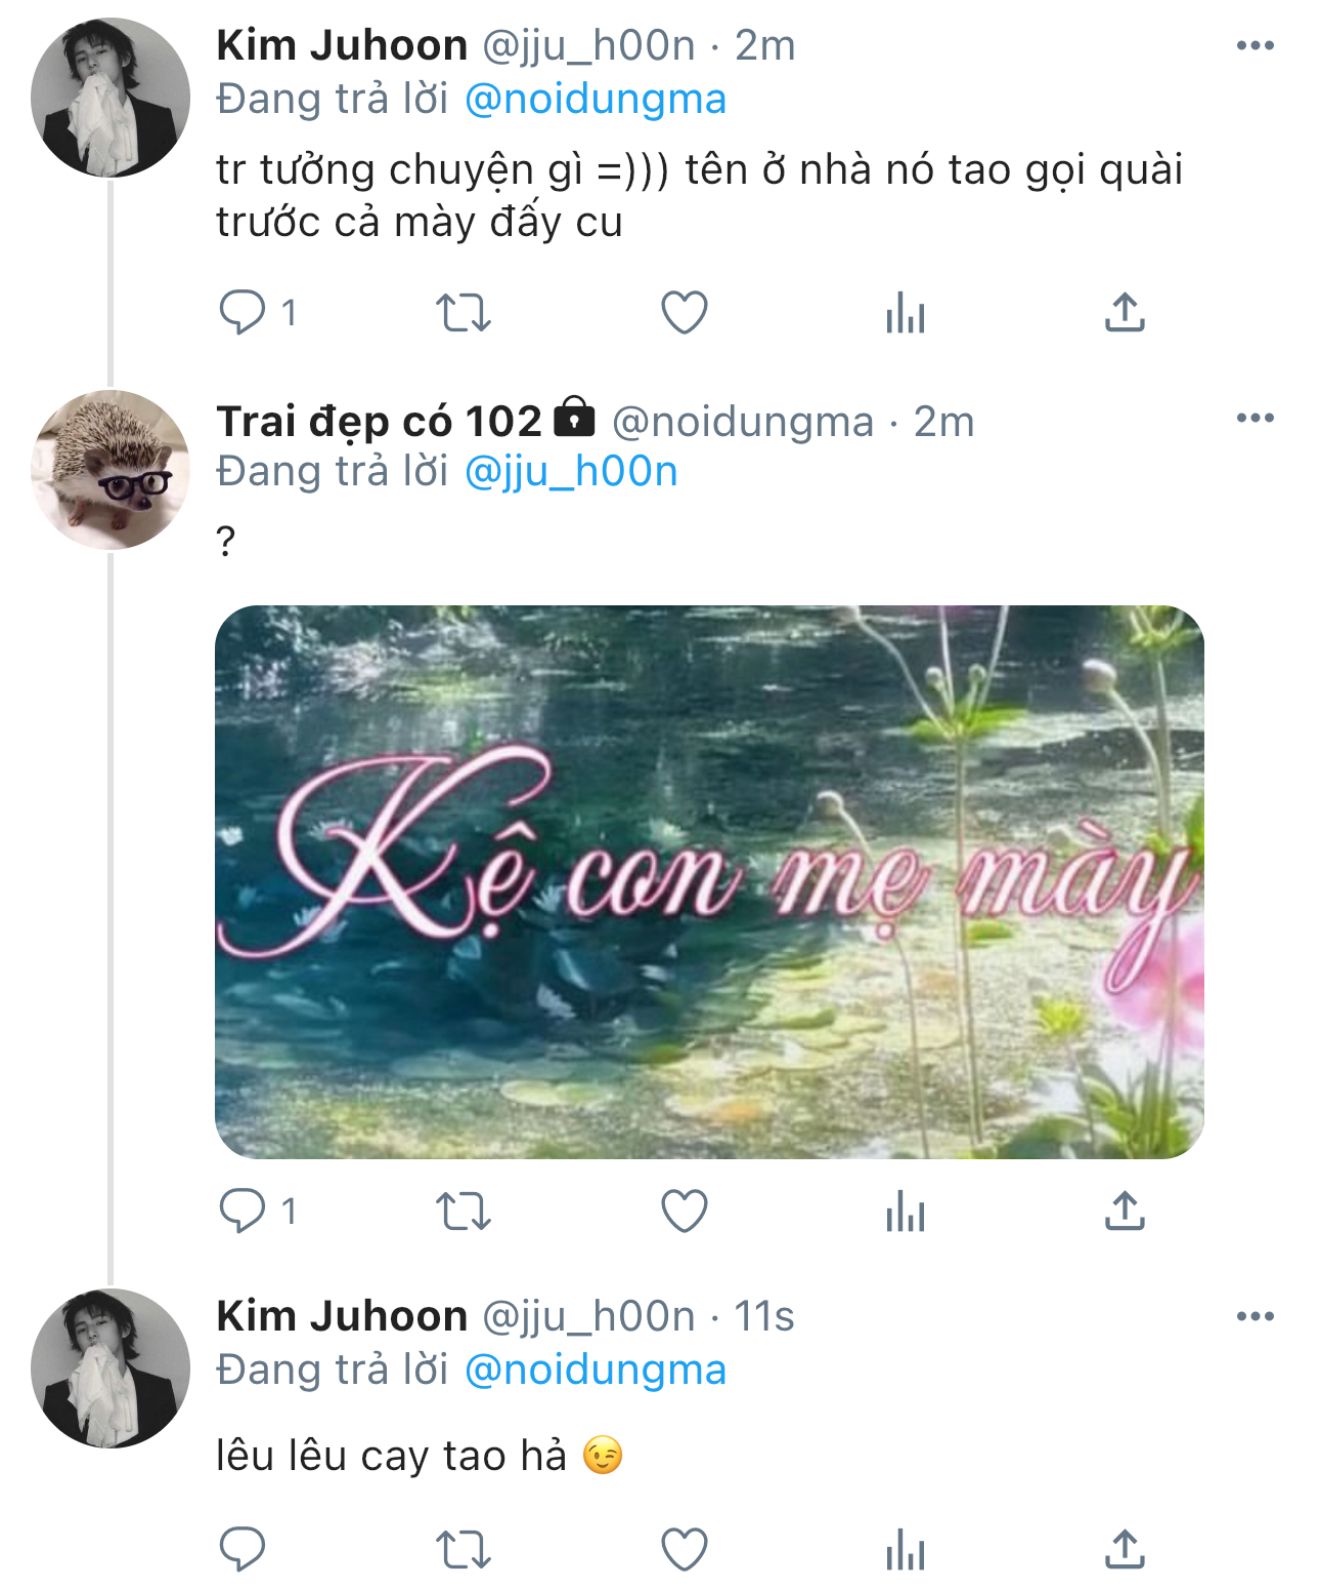The width and height of the screenshot is (1320, 1596).
Task: Open more options on the last tweet
Action: click(1255, 1316)
